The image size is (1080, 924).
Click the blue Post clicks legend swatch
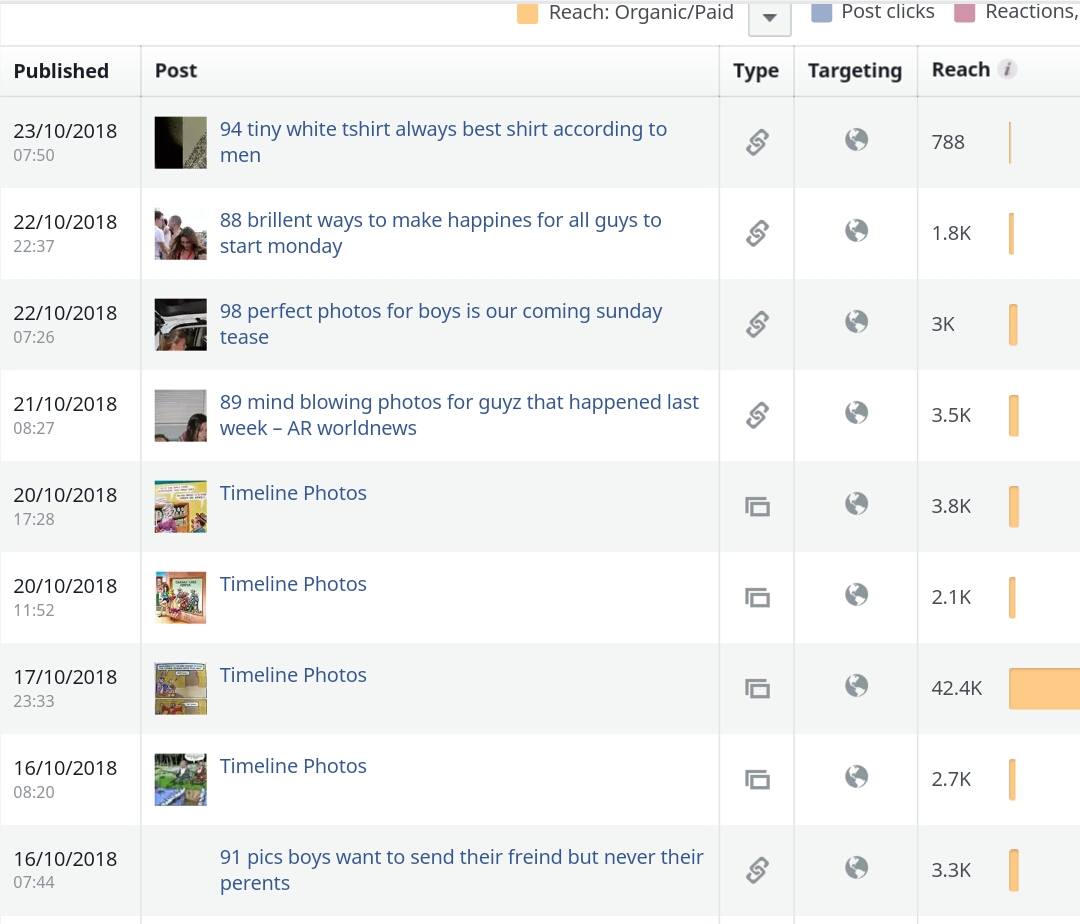coord(822,13)
